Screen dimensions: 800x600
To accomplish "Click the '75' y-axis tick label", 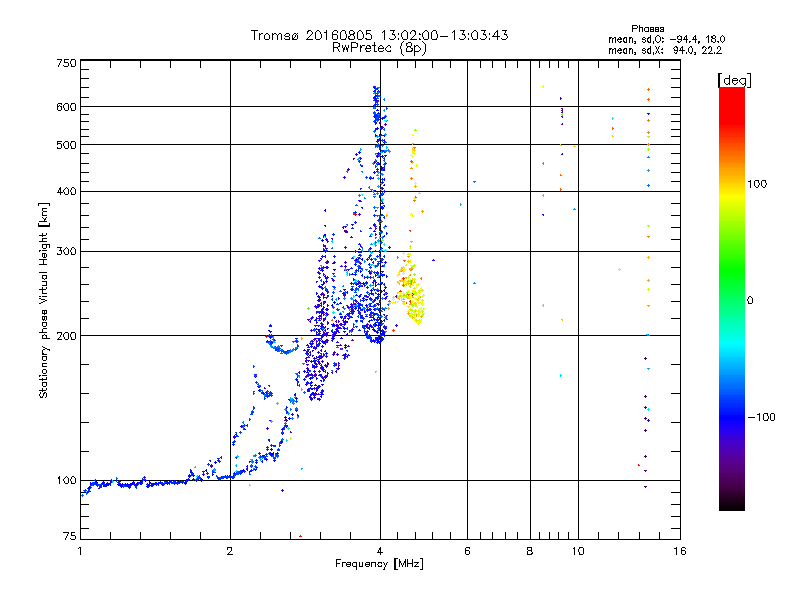I will (x=70, y=536).
